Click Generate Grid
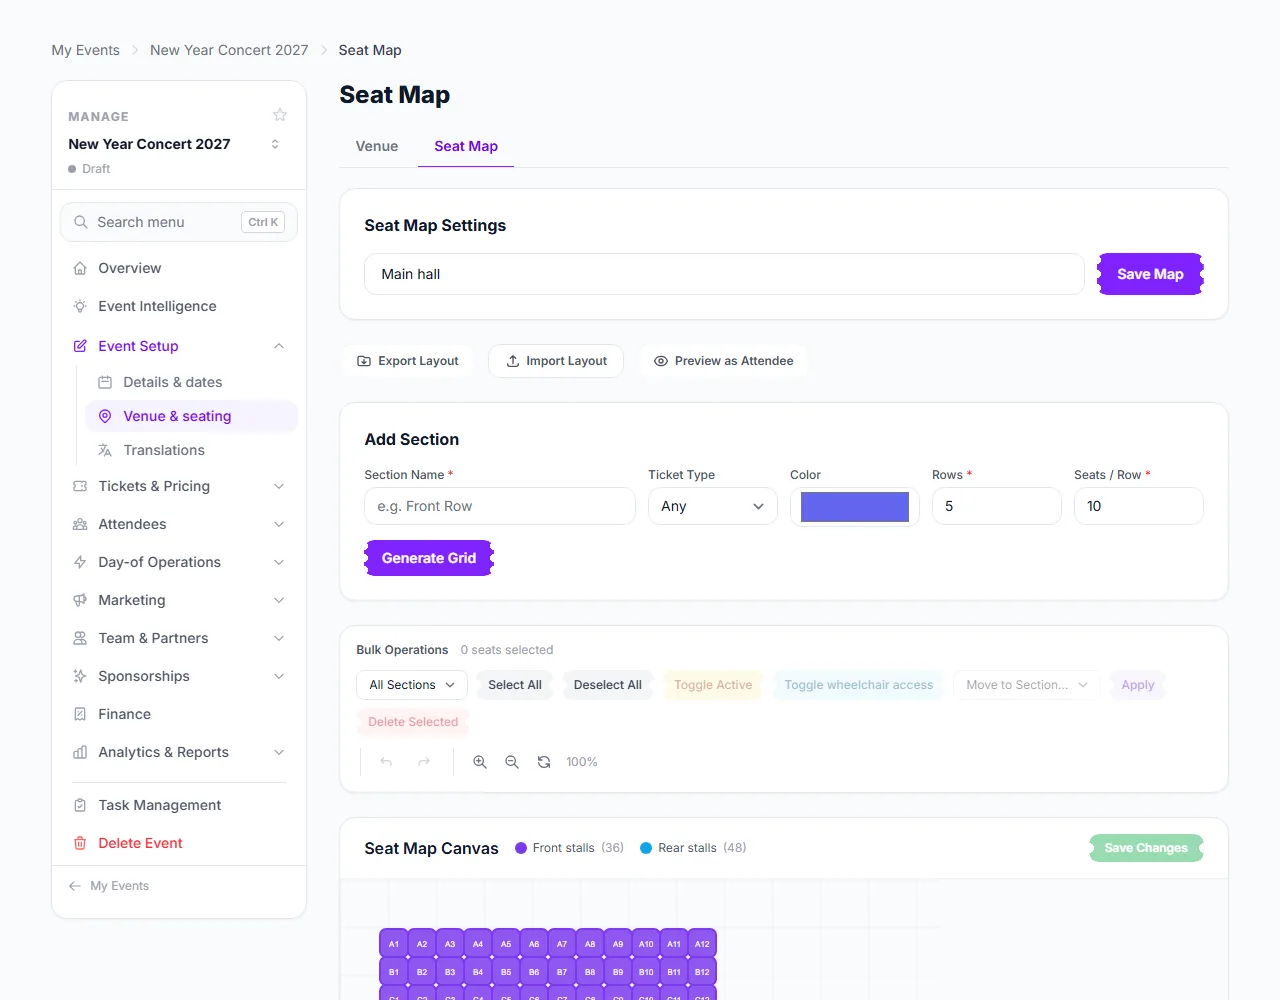Viewport: 1280px width, 1000px height. (x=429, y=558)
